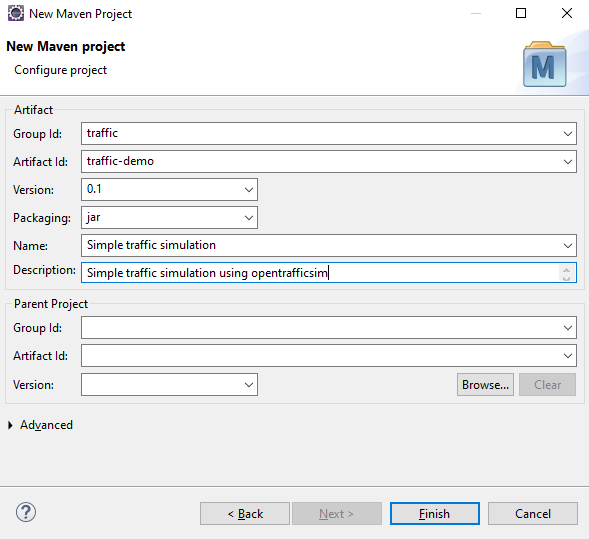This screenshot has height=539, width=589.
Task: Expand the Advanced section
Action: 10,425
